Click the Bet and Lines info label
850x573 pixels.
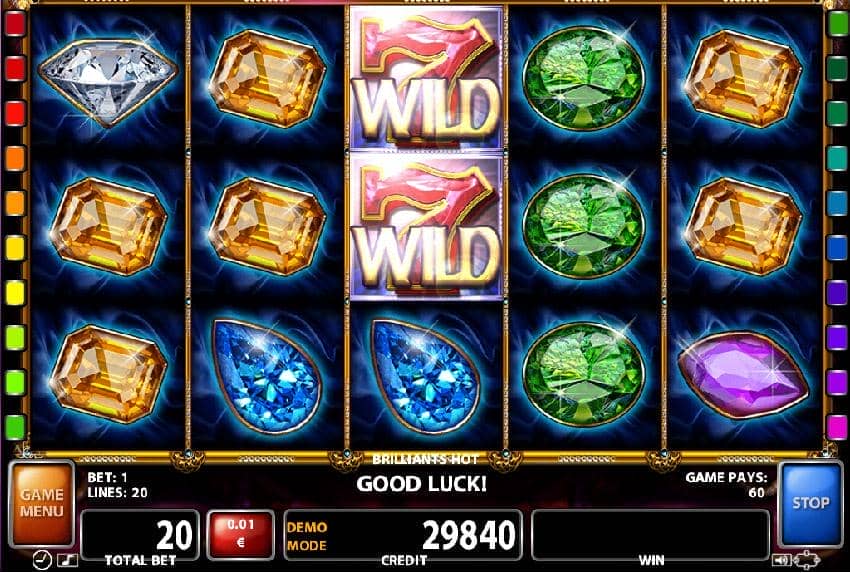pyautogui.click(x=117, y=485)
